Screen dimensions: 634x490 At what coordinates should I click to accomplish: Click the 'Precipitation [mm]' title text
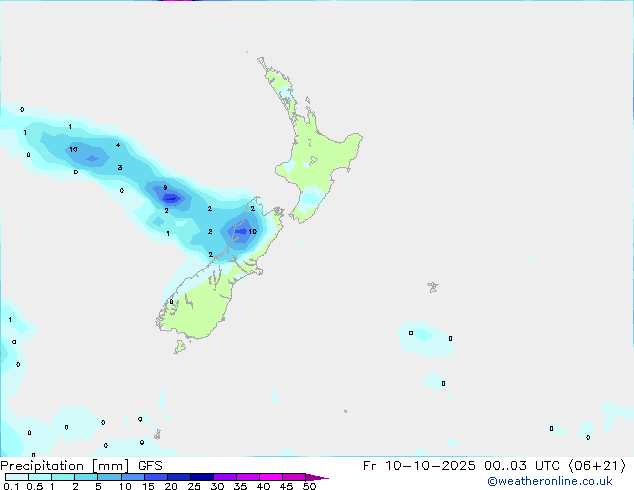pyautogui.click(x=64, y=466)
